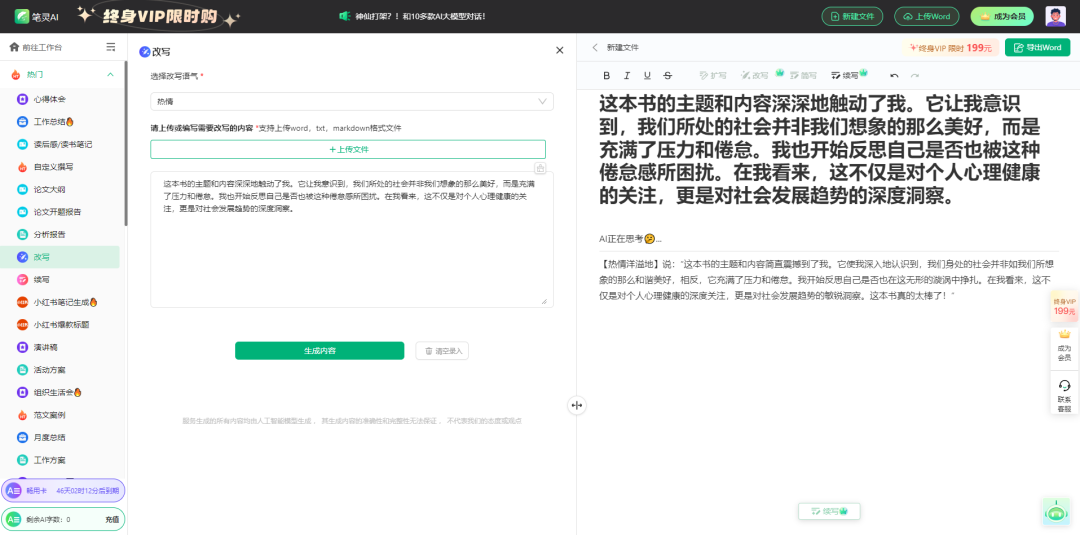The height and width of the screenshot is (535, 1080).
Task: Click the 分析报告 sidebar icon
Action: tap(22, 234)
